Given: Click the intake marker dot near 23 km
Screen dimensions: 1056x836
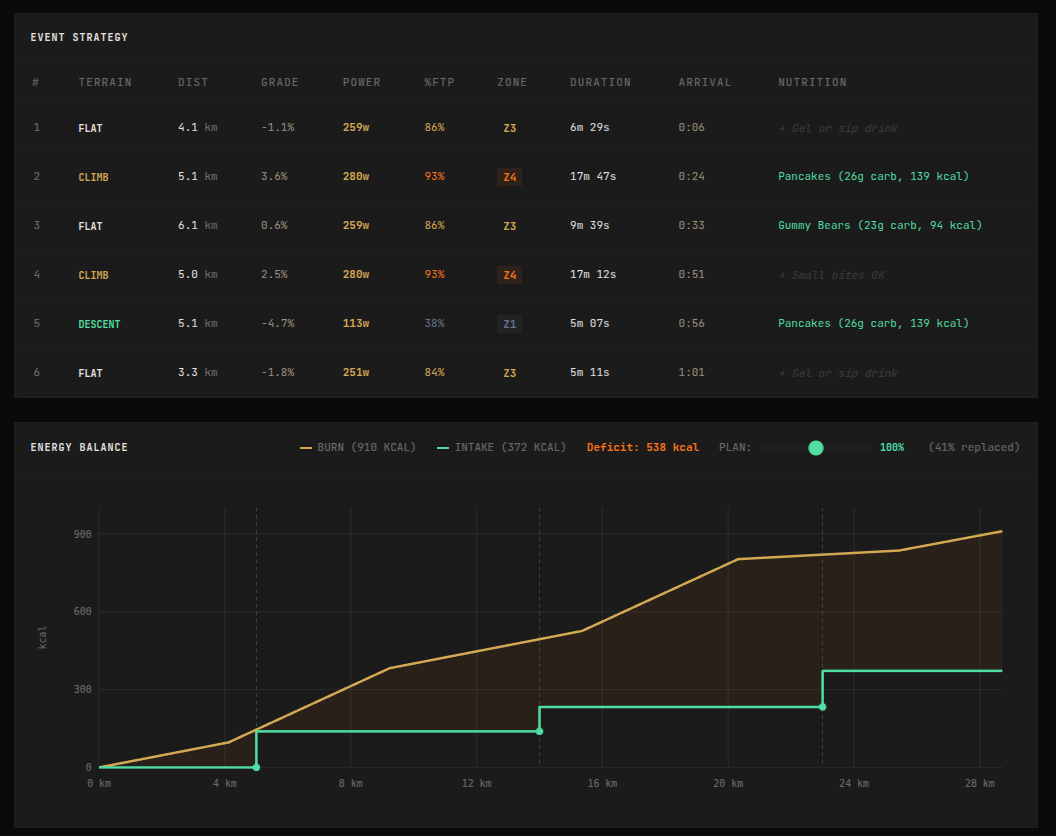Looking at the screenshot, I should pyautogui.click(x=822, y=707).
